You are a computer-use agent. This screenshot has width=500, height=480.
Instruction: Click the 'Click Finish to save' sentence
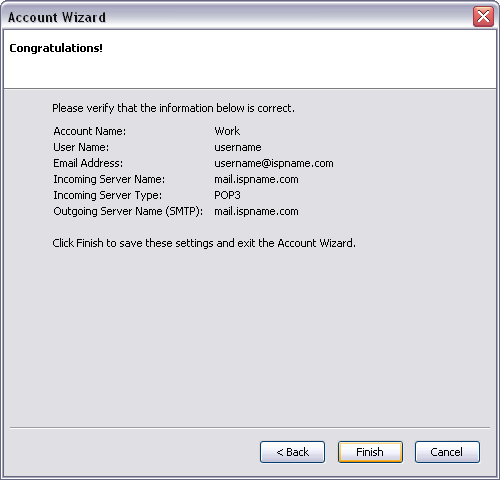tap(204, 243)
